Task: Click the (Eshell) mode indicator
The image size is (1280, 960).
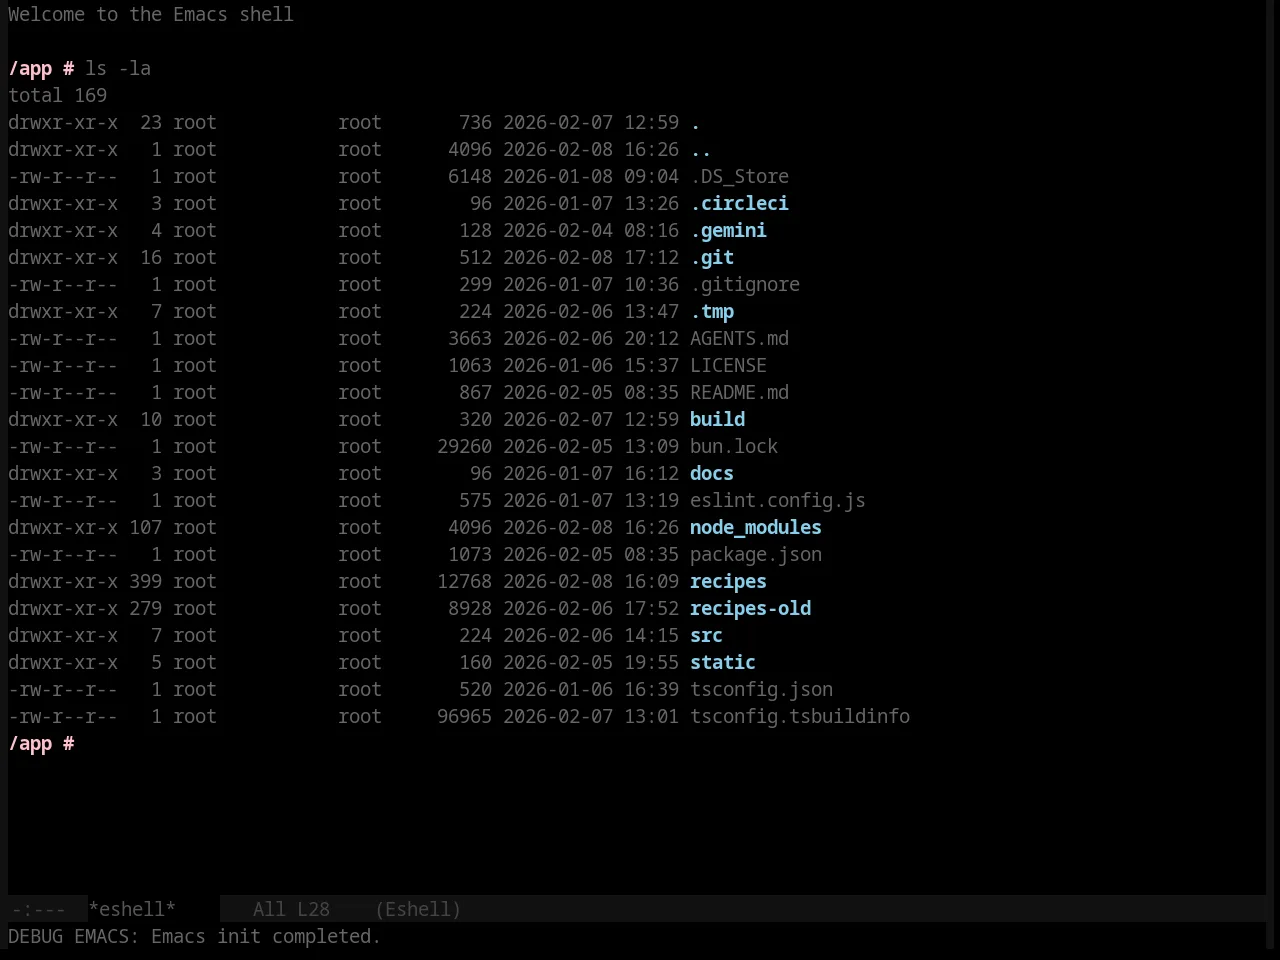Action: pos(418,909)
